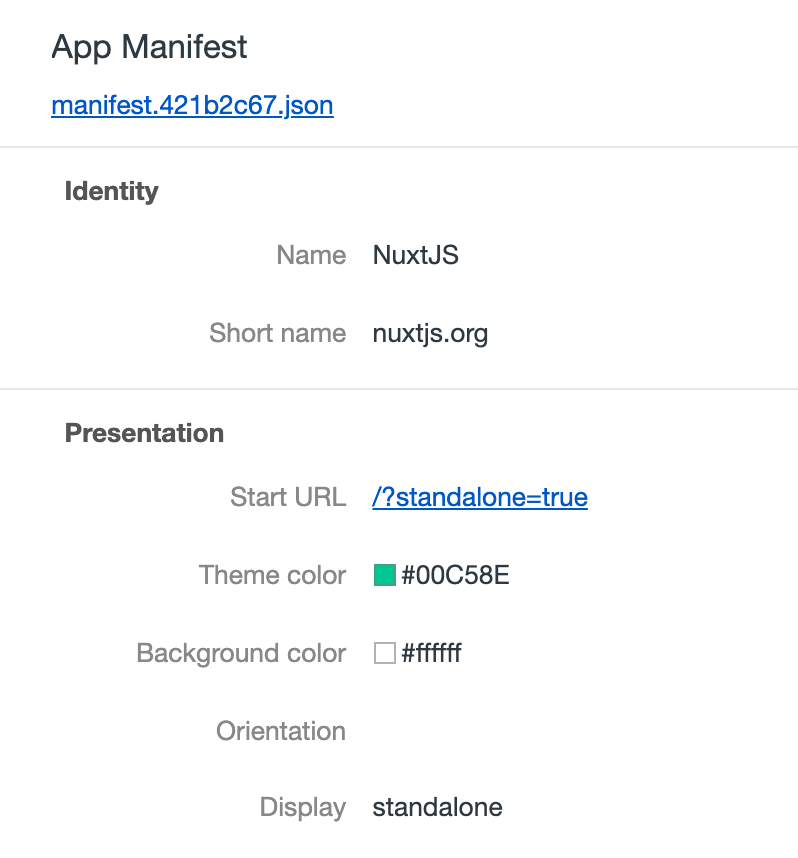Click the Theme color hex value #00C58E
Viewport: 798px width, 858px height.
tap(453, 576)
